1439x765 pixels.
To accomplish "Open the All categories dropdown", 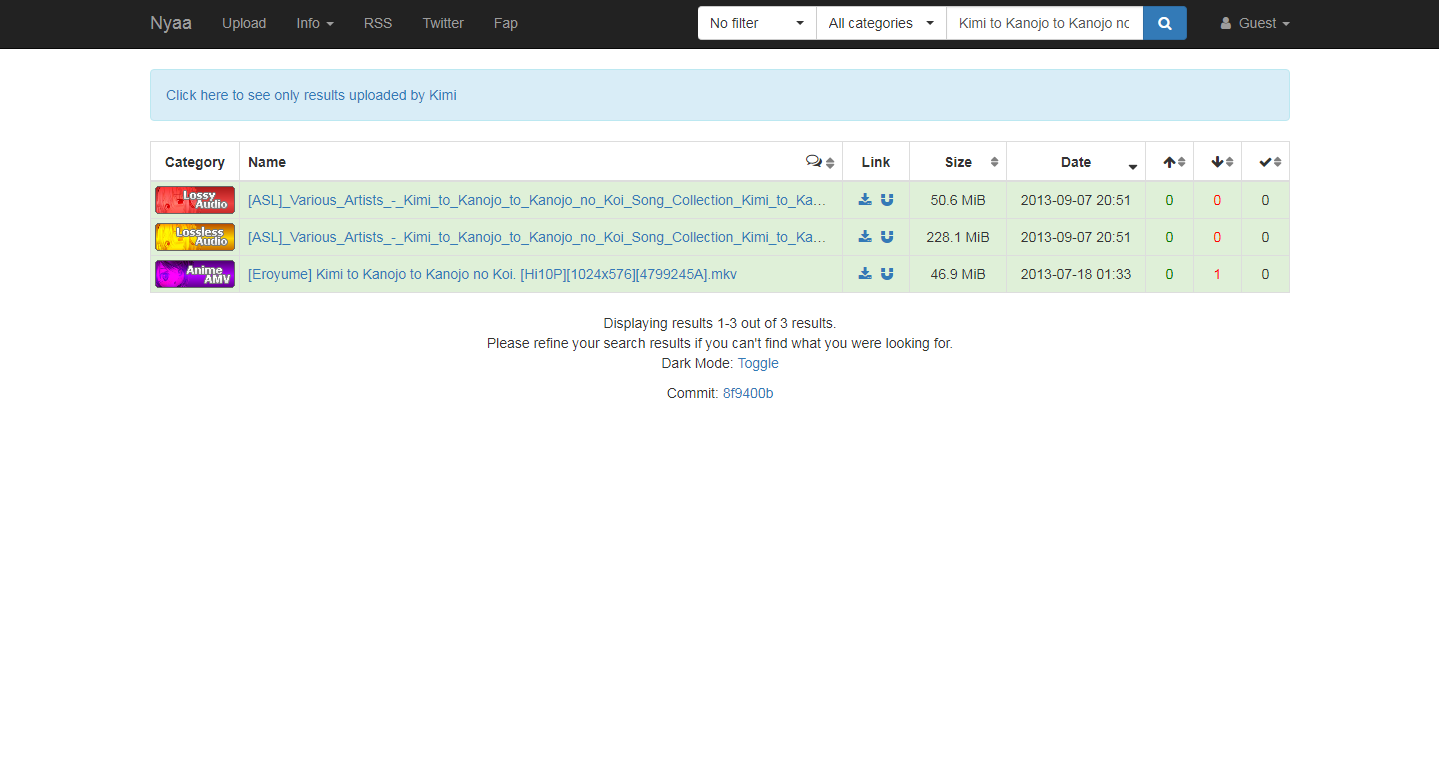I will click(881, 23).
